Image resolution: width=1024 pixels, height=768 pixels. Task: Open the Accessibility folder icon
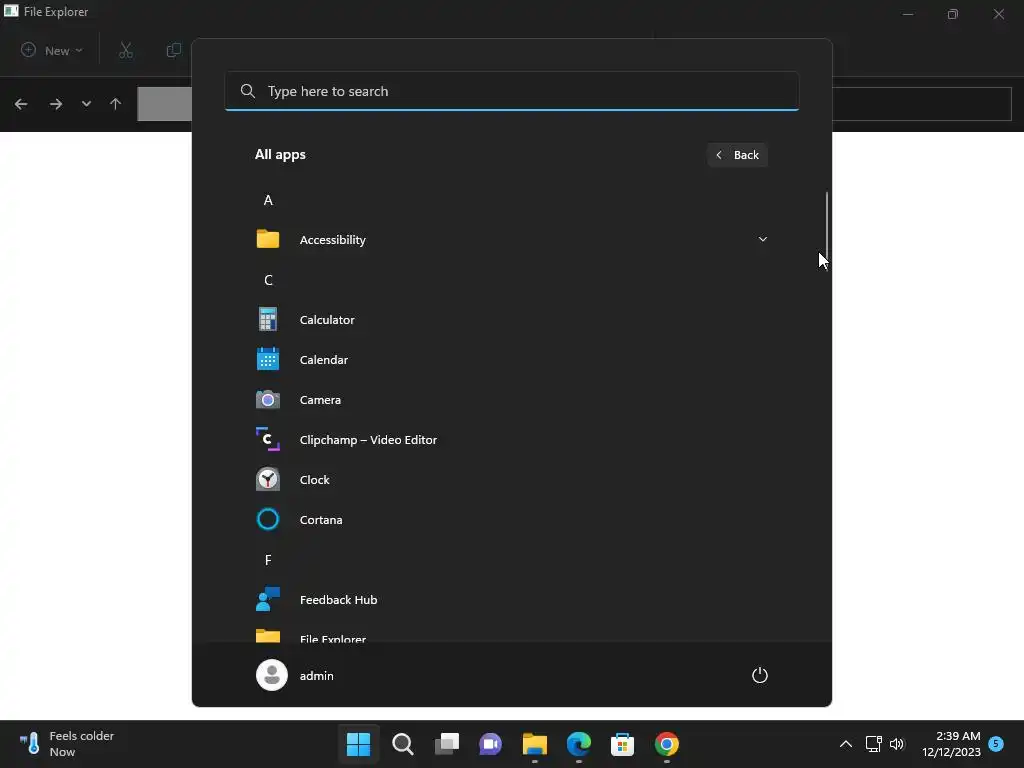268,239
